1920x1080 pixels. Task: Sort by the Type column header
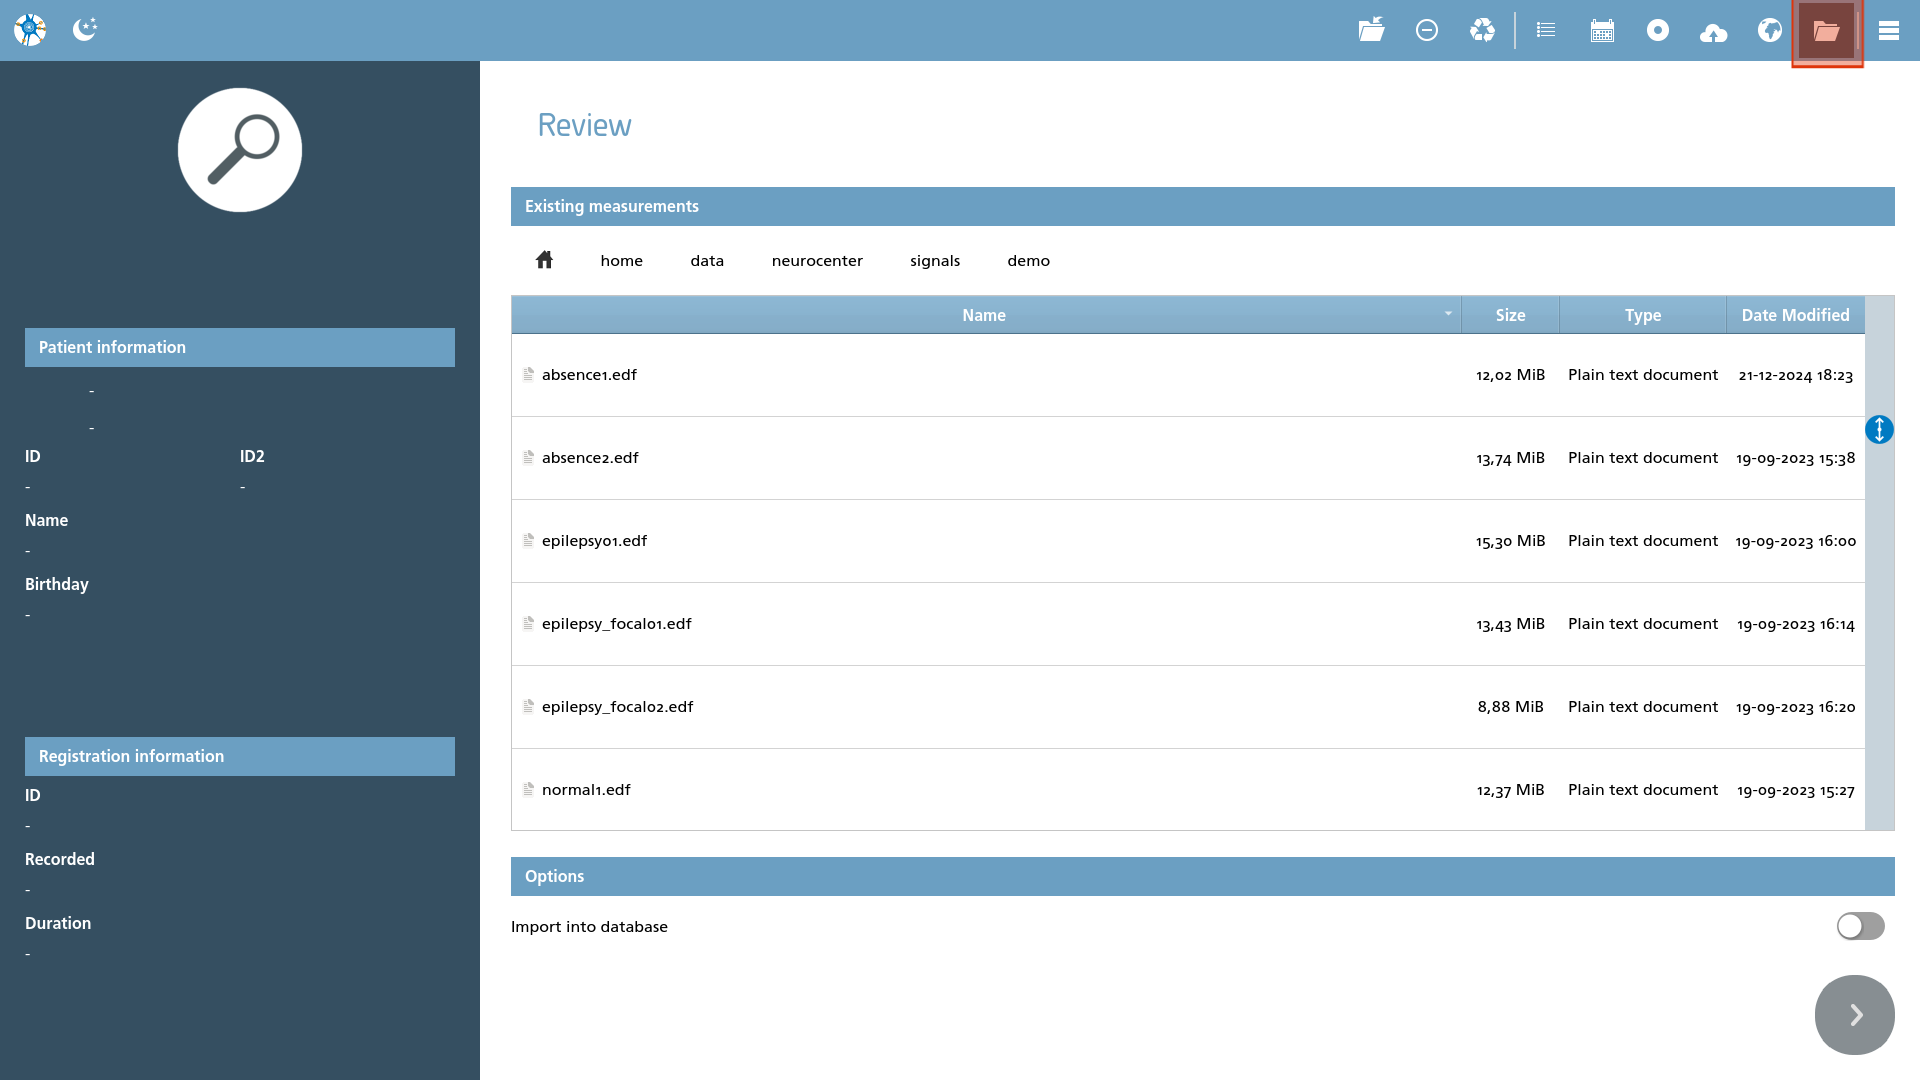(1643, 315)
